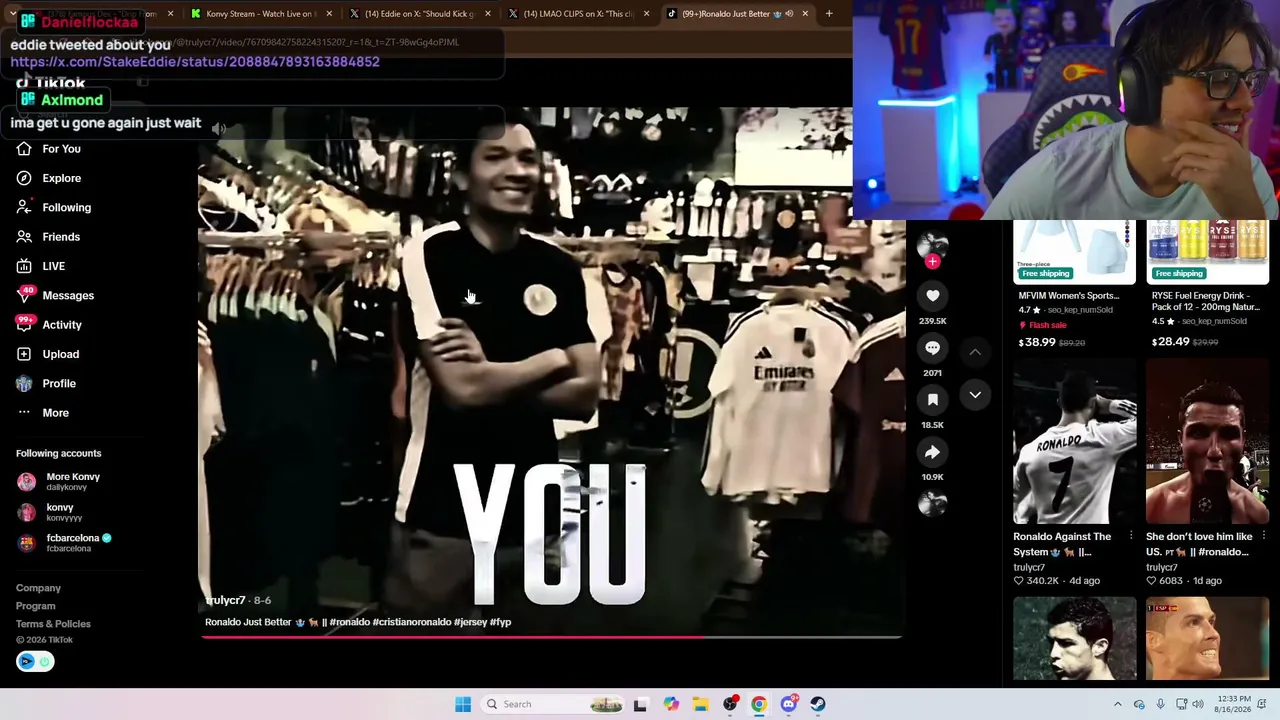Click the Program footer link
The height and width of the screenshot is (720, 1280).
[35, 606]
